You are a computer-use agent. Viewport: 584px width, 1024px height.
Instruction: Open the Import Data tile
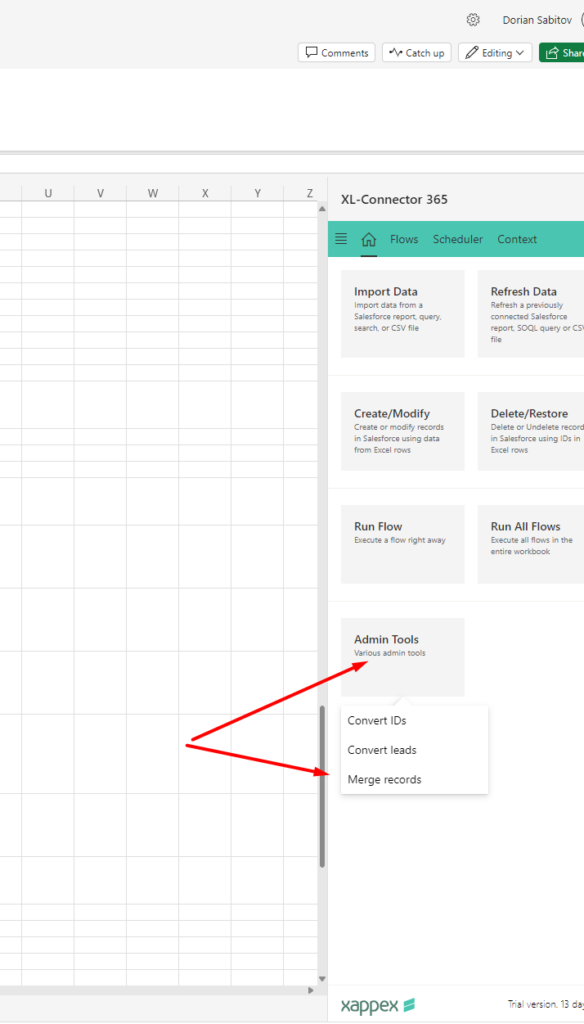pos(402,314)
